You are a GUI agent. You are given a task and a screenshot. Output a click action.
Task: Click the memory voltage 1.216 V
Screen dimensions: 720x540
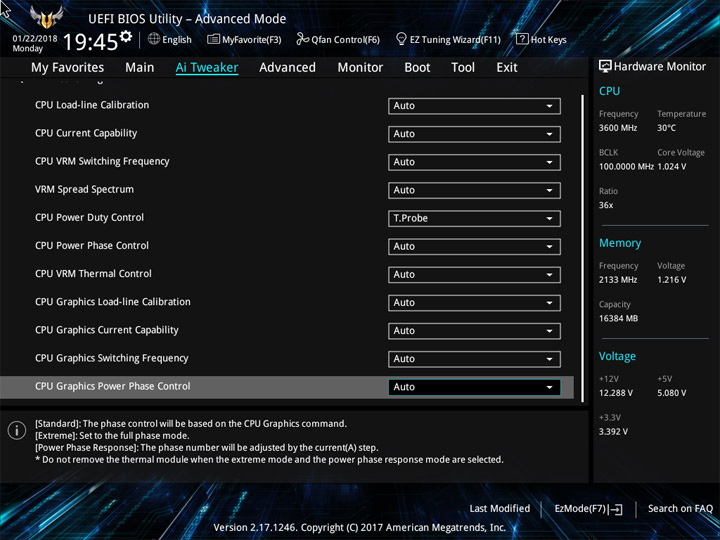pyautogui.click(x=672, y=280)
